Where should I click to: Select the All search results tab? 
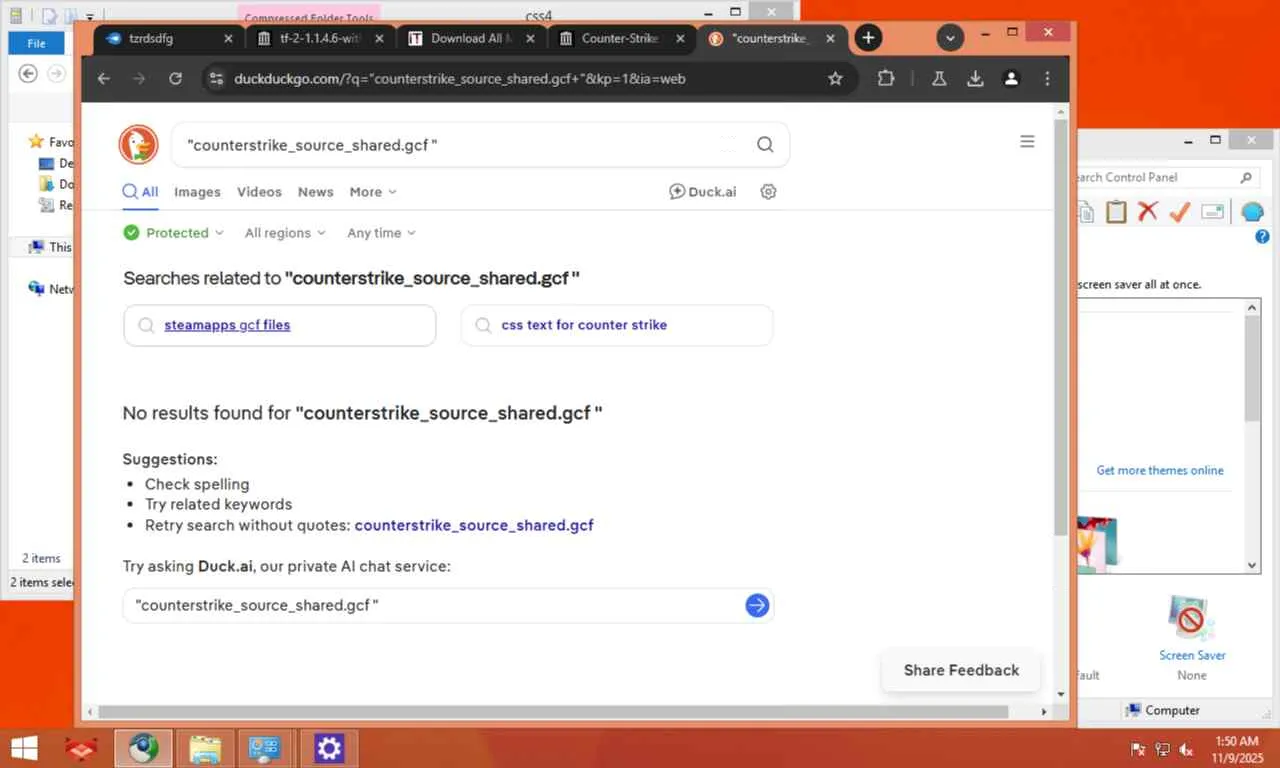[x=140, y=192]
